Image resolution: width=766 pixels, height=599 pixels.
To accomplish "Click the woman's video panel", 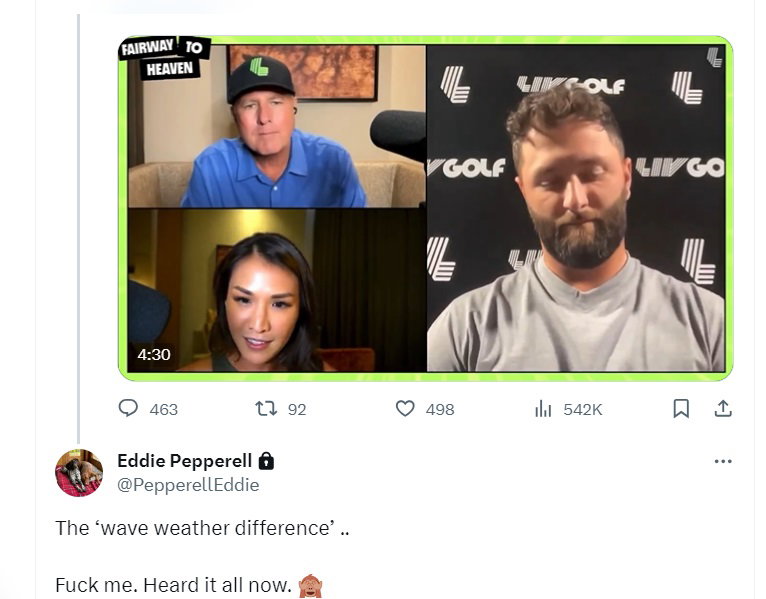I will 277,290.
